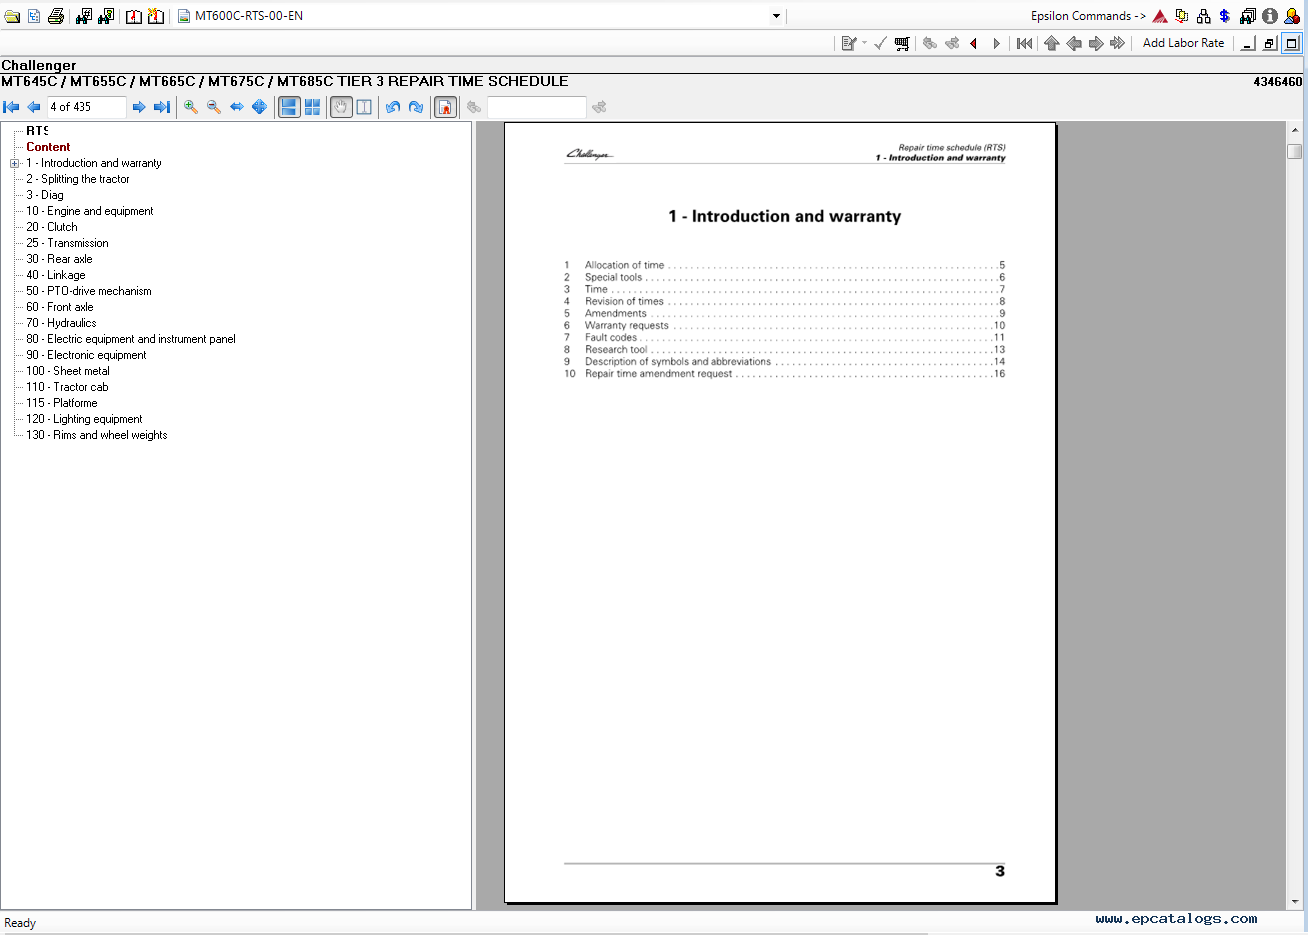This screenshot has width=1308, height=935.
Task: Click the shopping cart icon
Action: pos(902,43)
